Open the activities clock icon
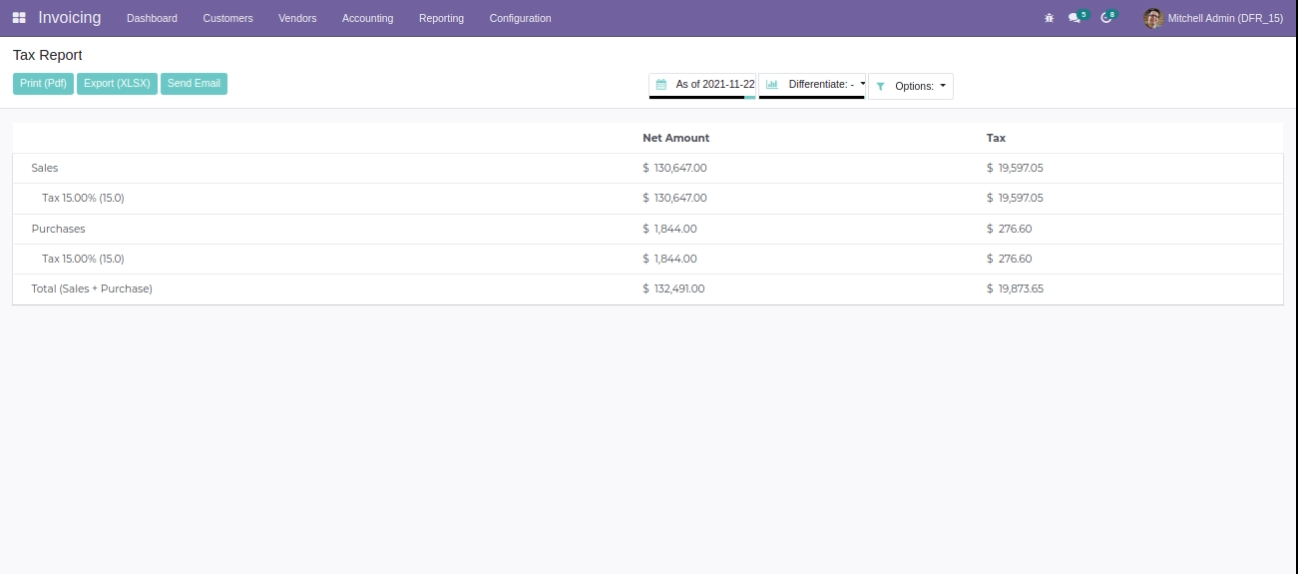 click(1107, 18)
